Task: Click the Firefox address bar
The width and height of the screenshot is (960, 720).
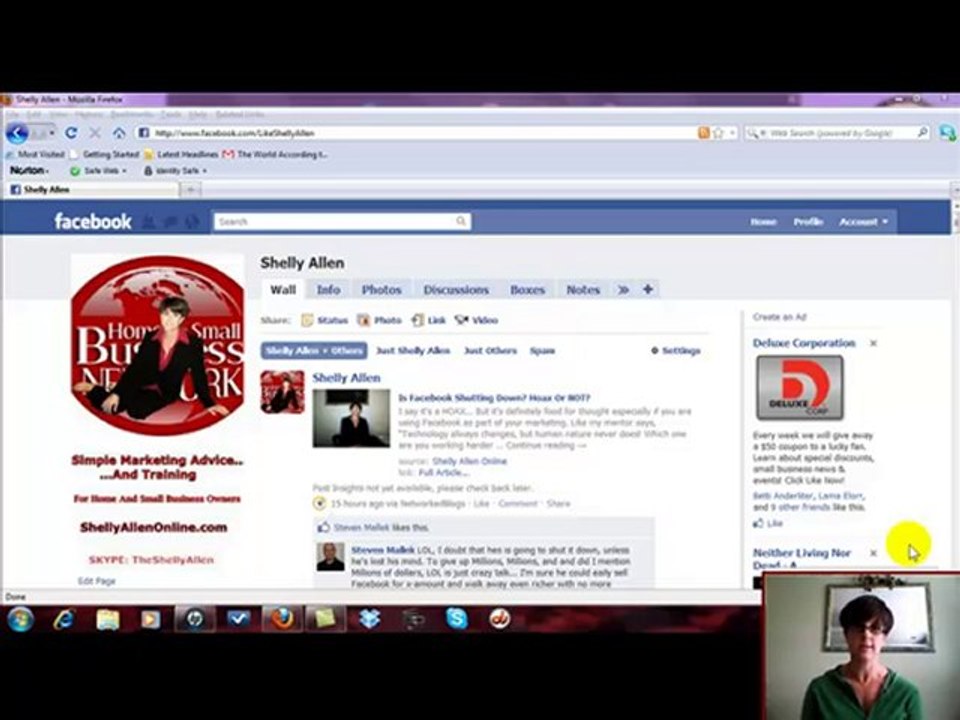Action: click(x=416, y=133)
